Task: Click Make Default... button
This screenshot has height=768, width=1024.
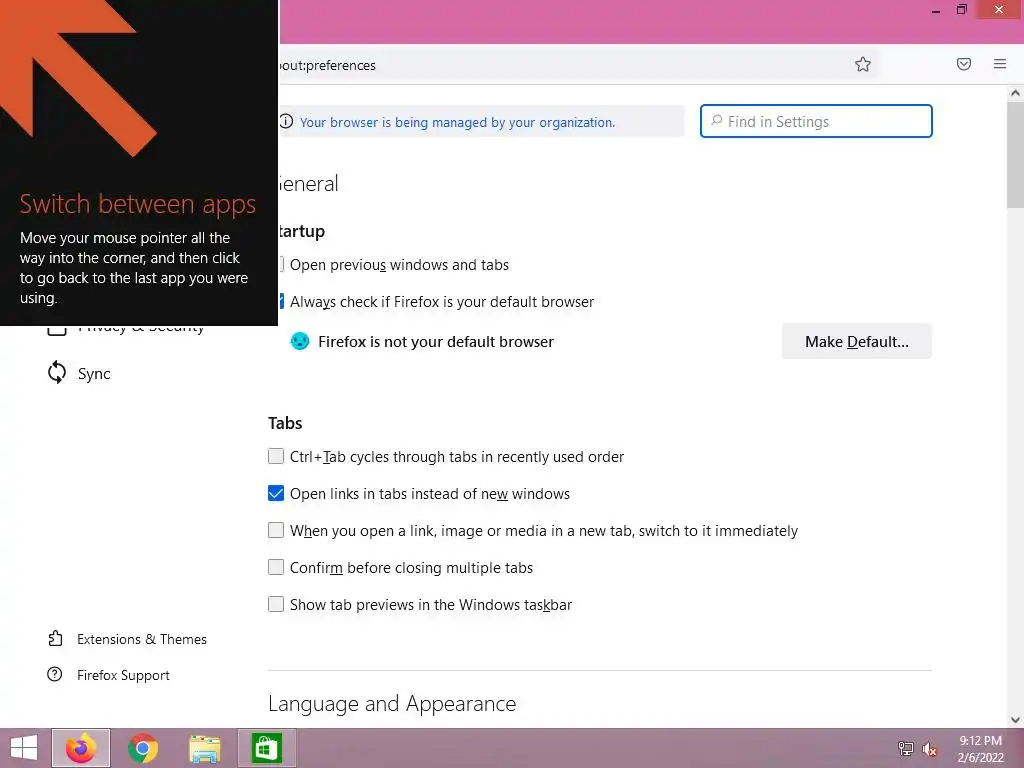Action: [856, 341]
